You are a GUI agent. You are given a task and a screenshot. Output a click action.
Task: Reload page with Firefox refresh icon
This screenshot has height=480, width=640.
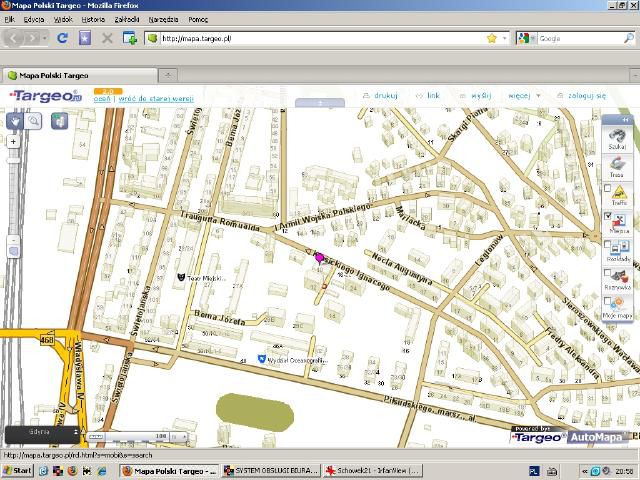tap(62, 38)
